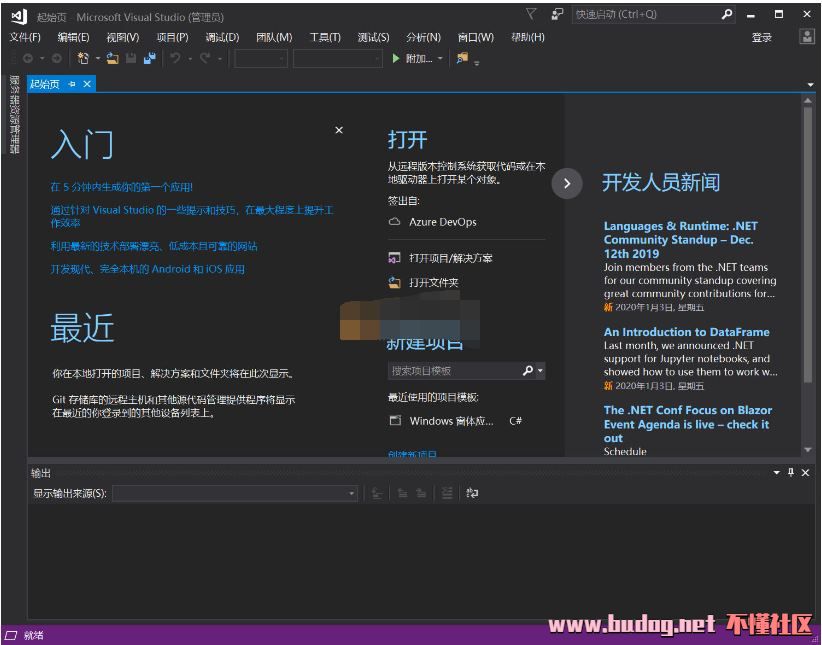This screenshot has height=645, width=822.
Task: Open the 在 5 分钟内生成你的第一个应用 link
Action: click(x=122, y=187)
